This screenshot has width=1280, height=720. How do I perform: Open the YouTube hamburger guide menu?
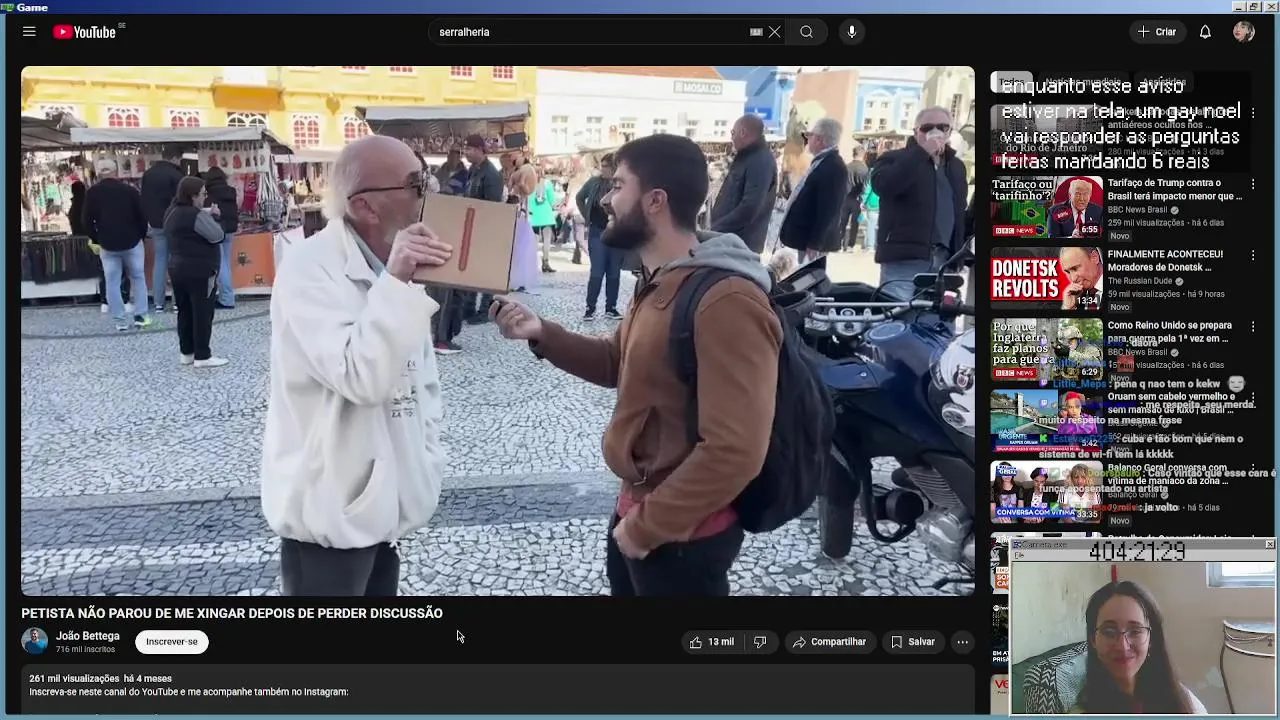point(29,32)
